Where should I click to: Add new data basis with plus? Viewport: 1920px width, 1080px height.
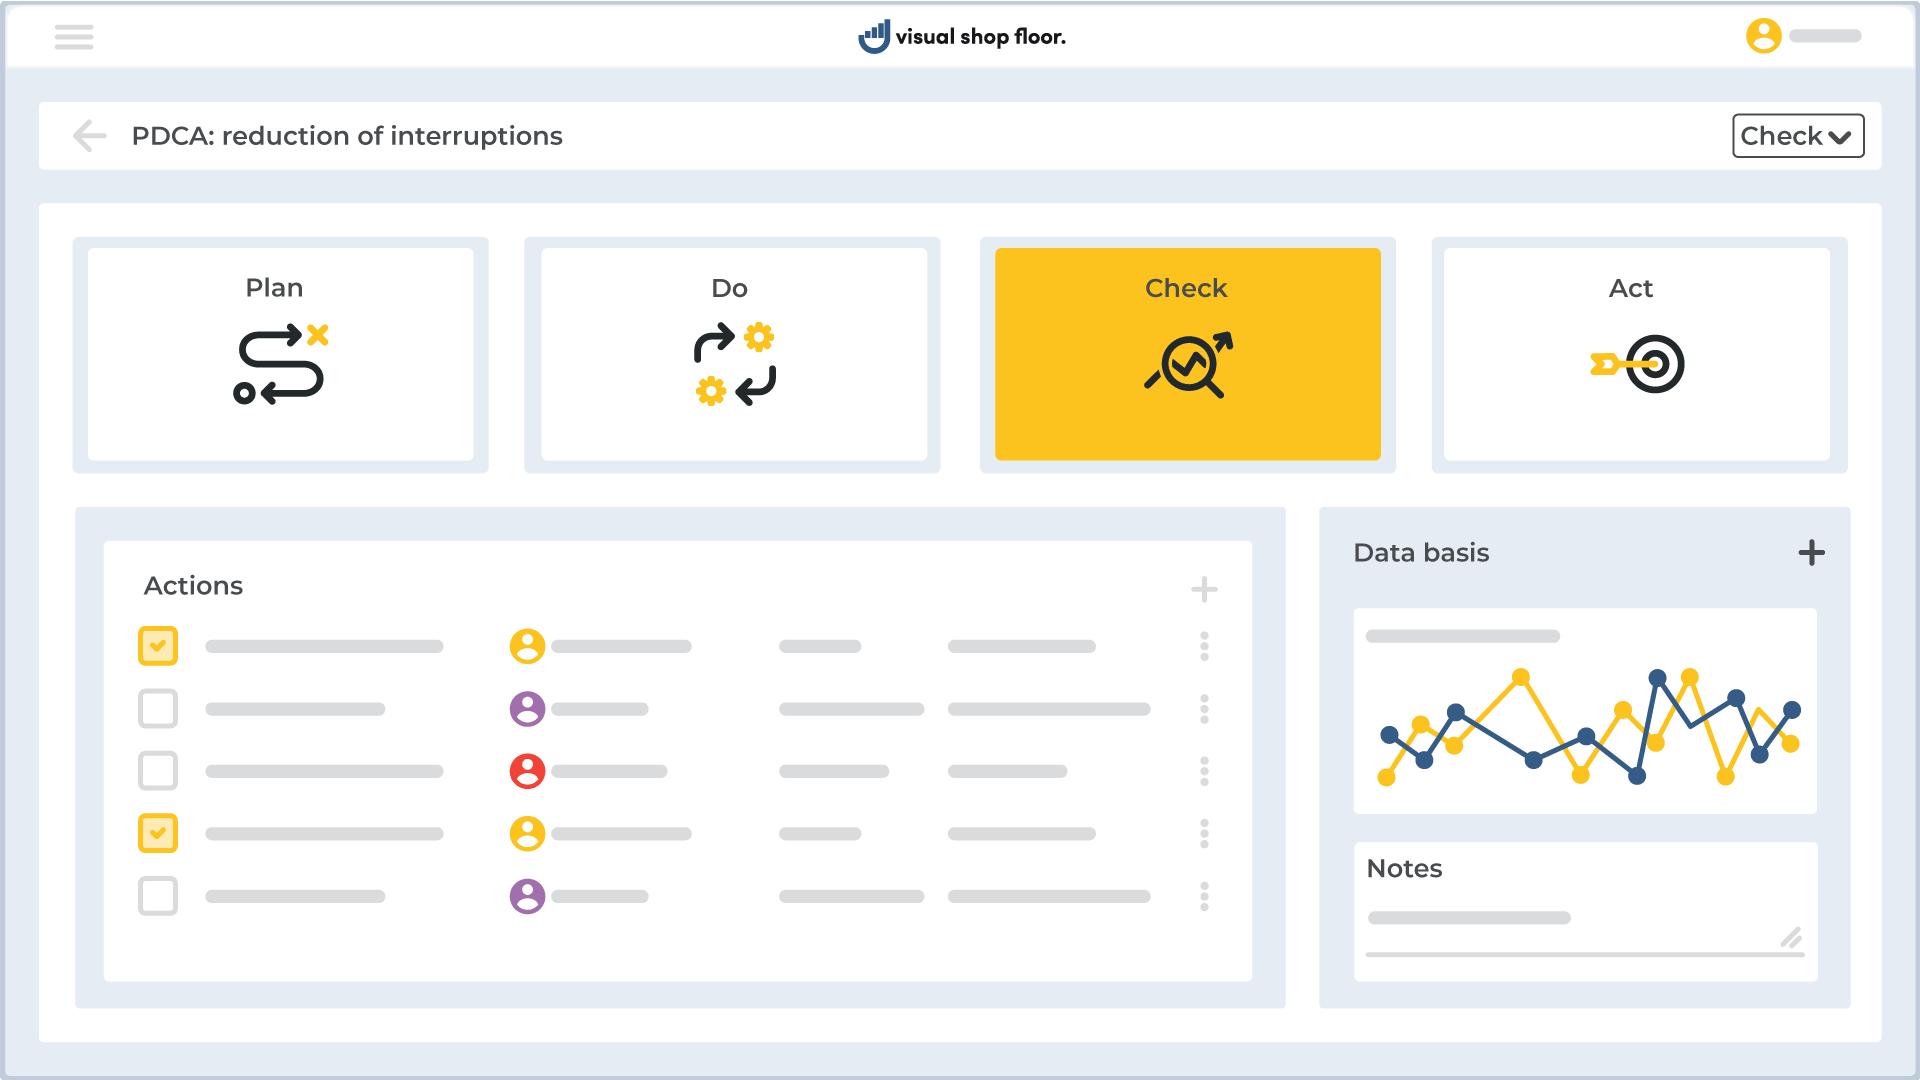(1811, 553)
